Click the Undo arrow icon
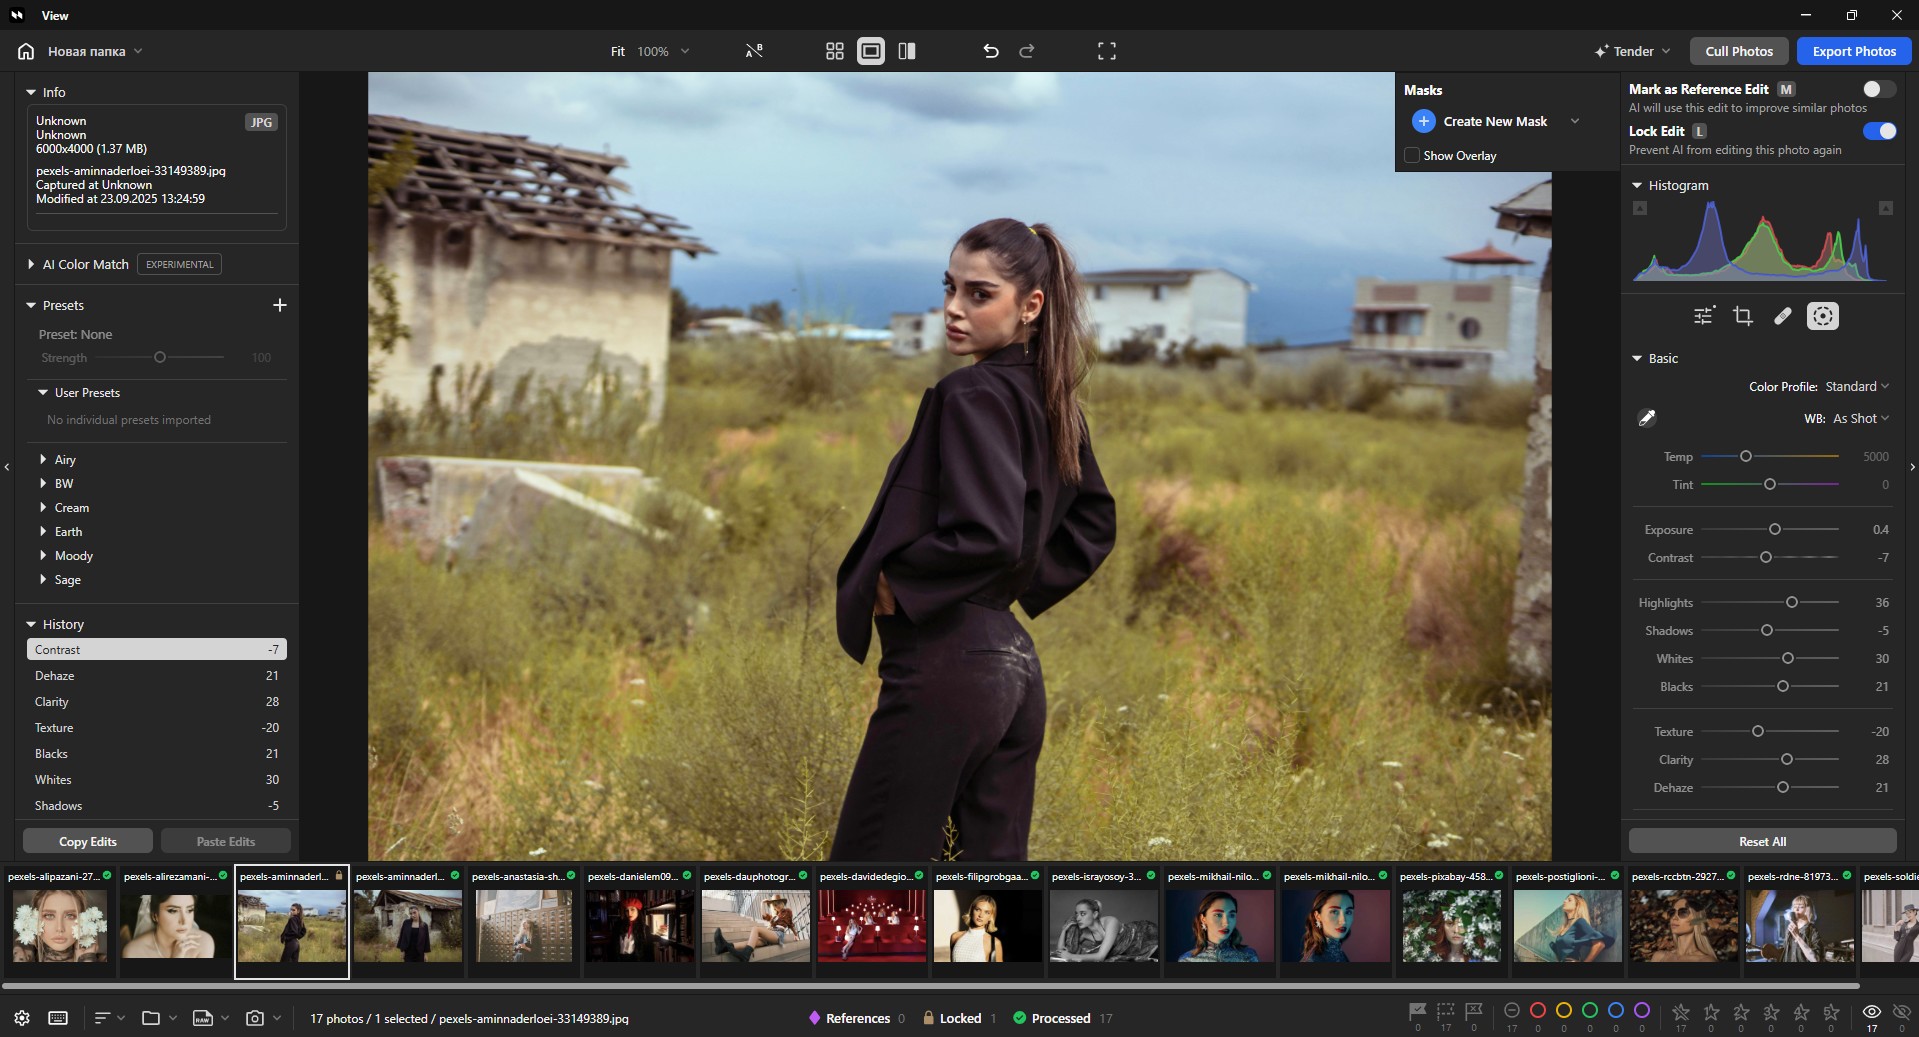The height and width of the screenshot is (1037, 1919). pyautogui.click(x=990, y=51)
